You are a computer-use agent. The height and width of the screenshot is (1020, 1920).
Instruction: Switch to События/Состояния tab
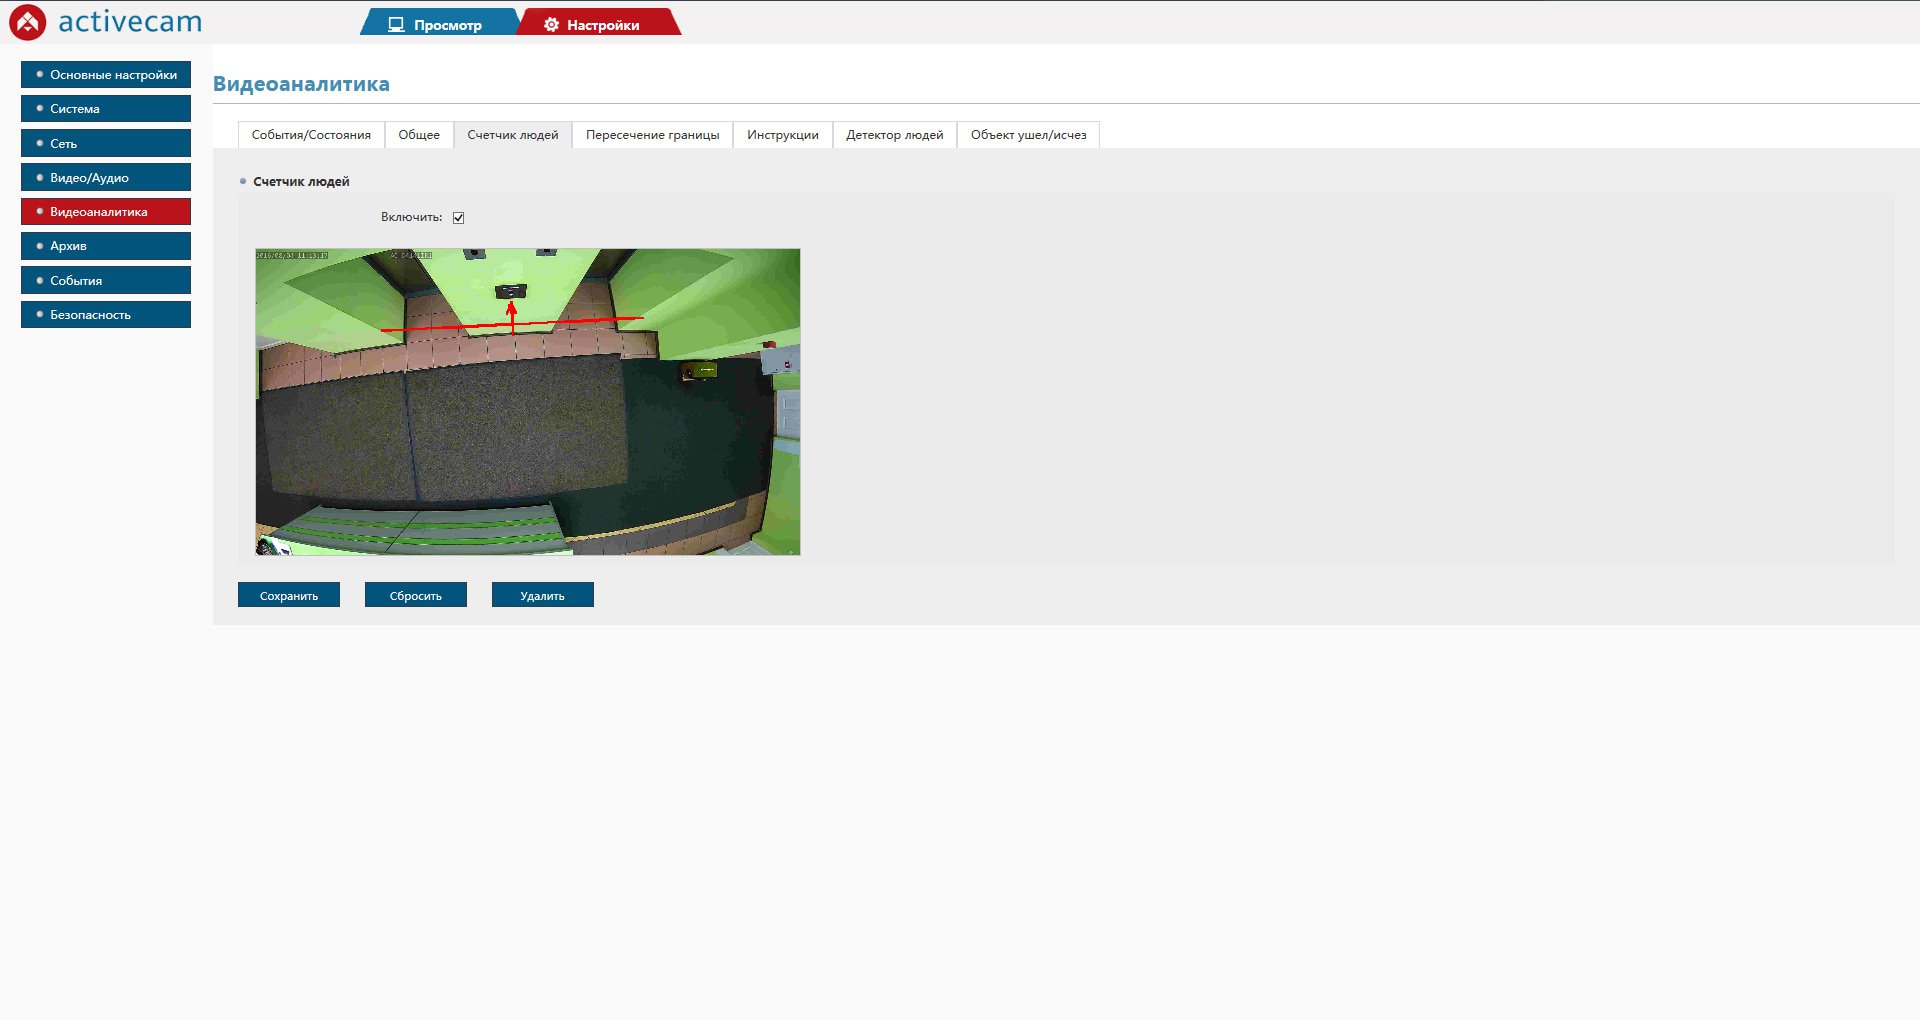tap(311, 135)
